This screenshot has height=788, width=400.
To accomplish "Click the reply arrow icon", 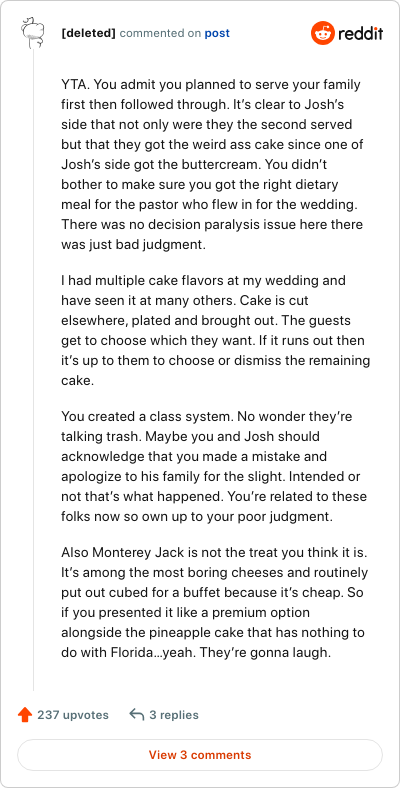I will (x=136, y=715).
